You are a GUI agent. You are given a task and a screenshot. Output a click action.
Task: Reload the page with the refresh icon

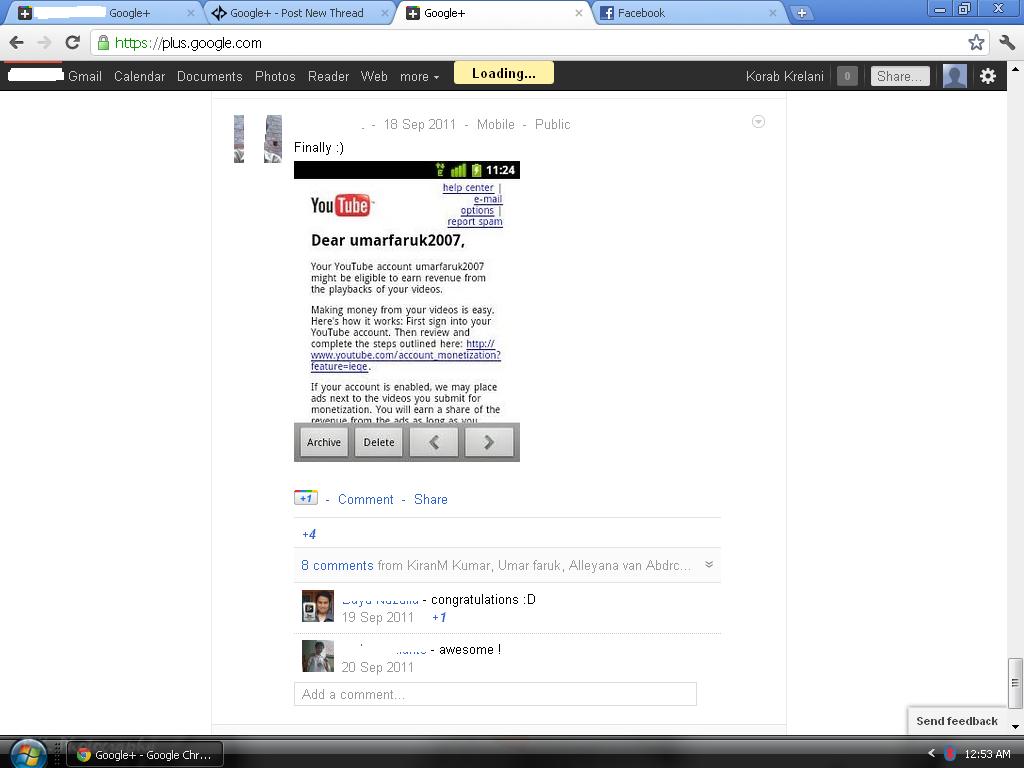click(x=72, y=43)
